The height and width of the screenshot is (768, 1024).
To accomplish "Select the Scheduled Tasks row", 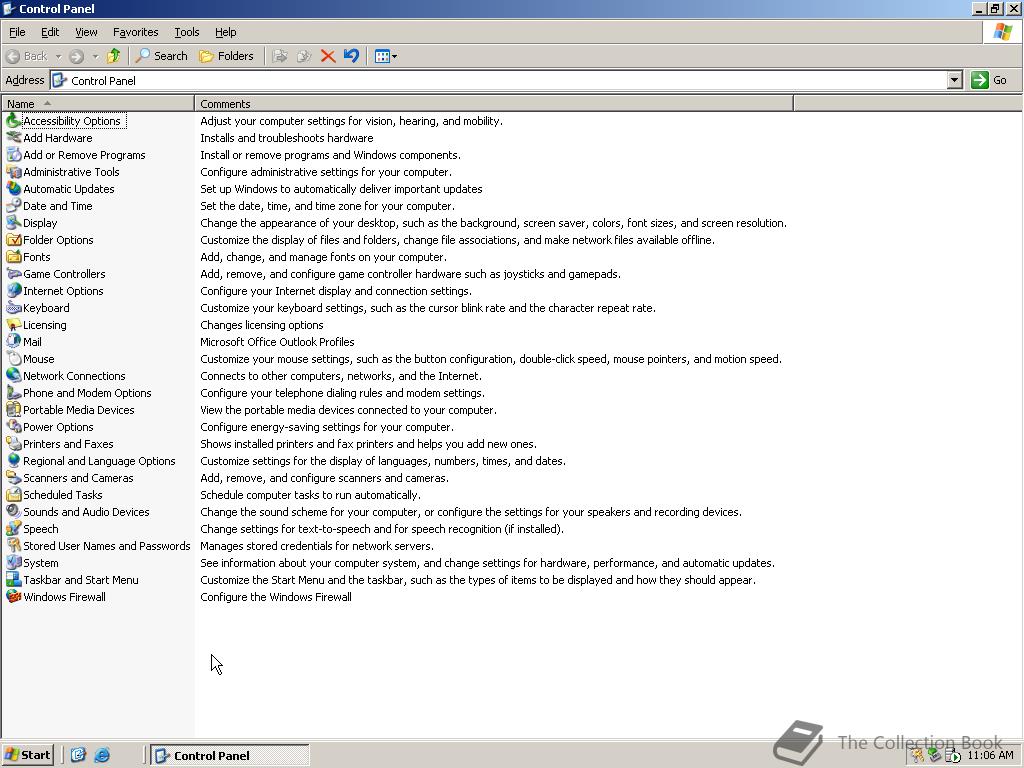I will click(x=55, y=494).
